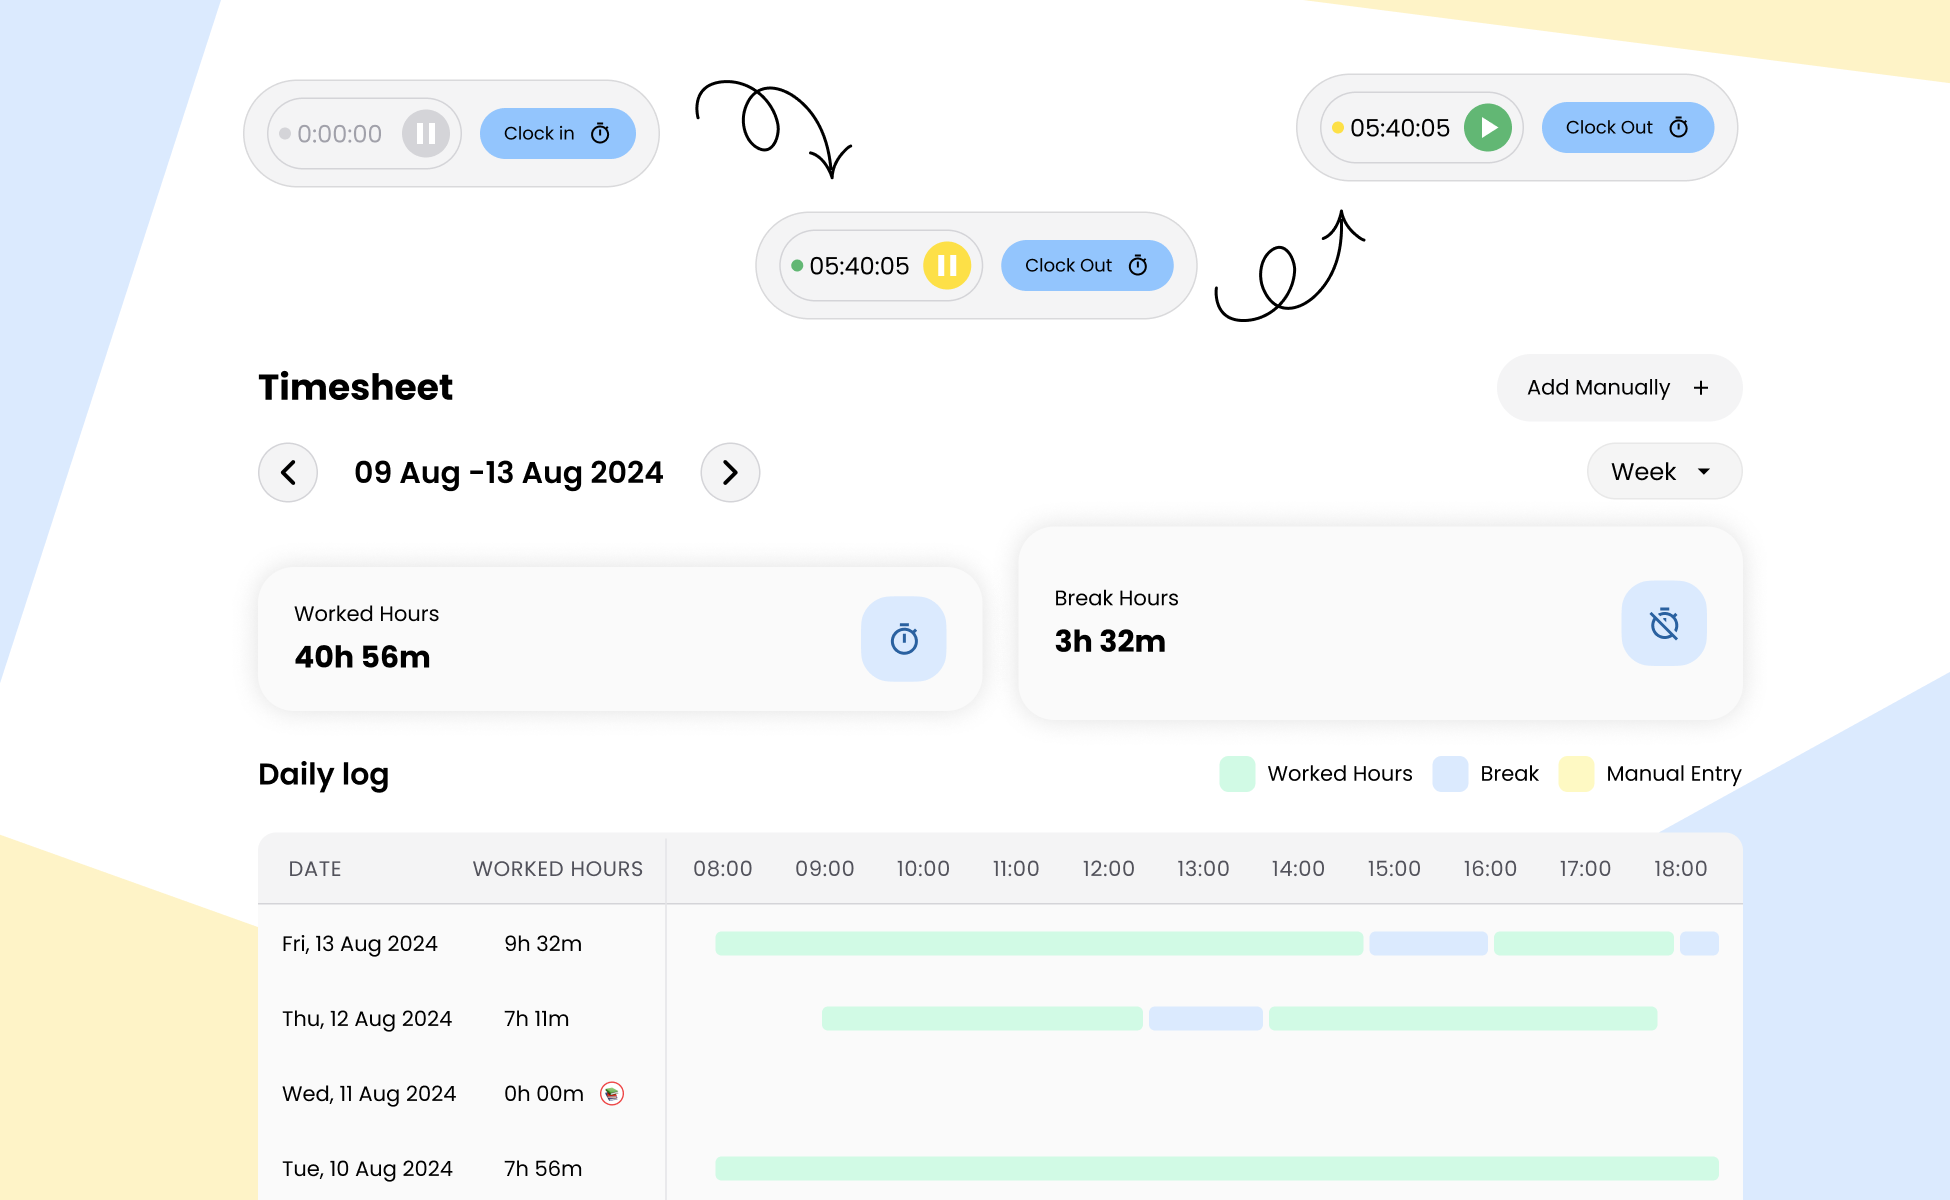Click the stopwatch icon inside the Clock In button
The width and height of the screenshot is (1950, 1200).
click(x=598, y=132)
